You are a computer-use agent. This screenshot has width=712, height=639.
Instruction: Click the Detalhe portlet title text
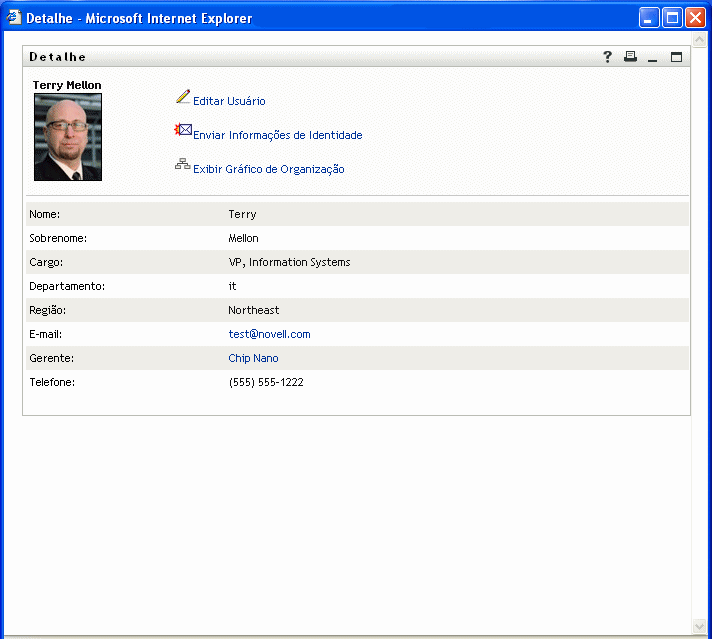point(57,57)
